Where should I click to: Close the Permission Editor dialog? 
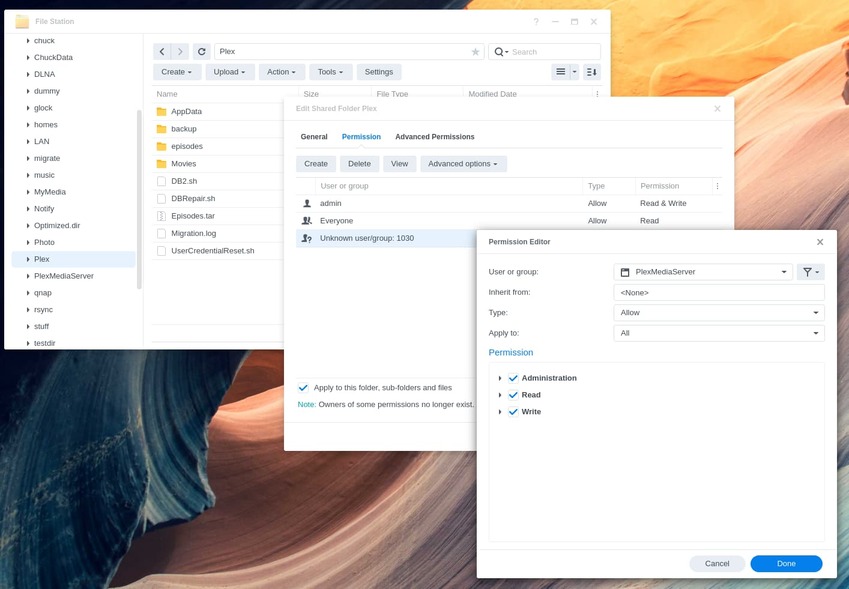tap(820, 242)
